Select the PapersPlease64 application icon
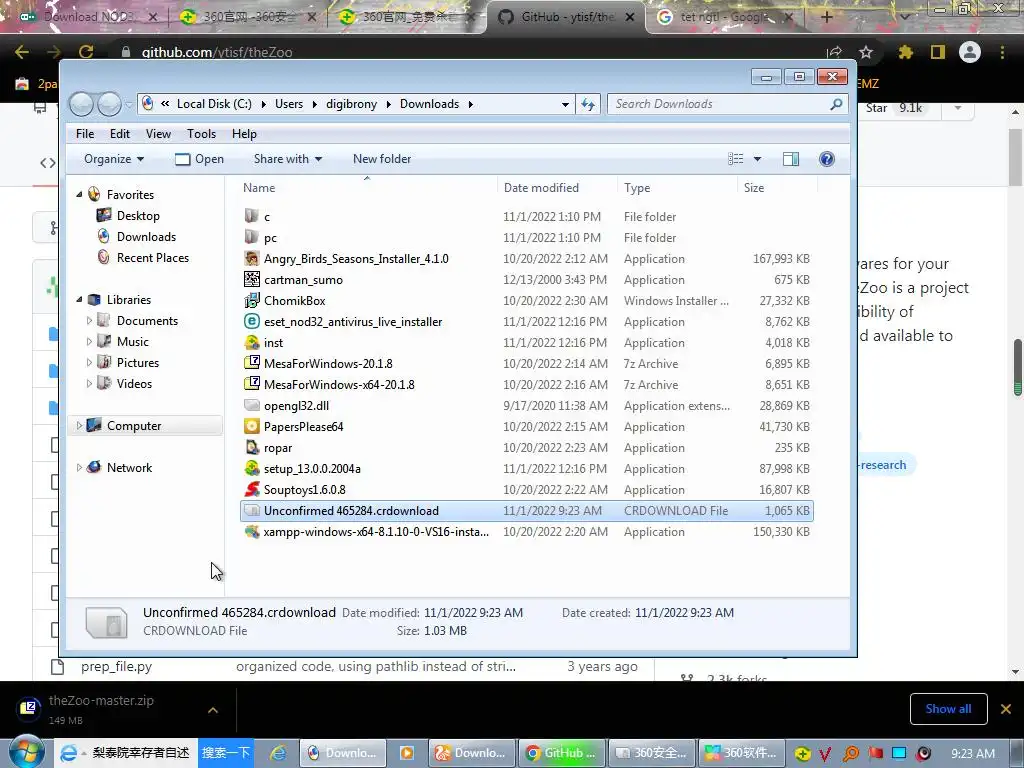Screen dimensions: 1024x768 point(251,426)
